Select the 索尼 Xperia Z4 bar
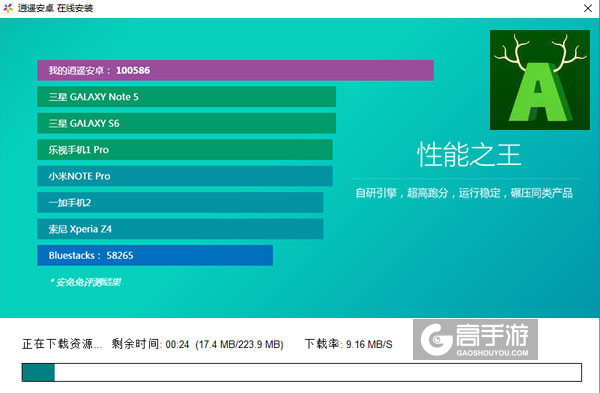This screenshot has width=600, height=393. pyautogui.click(x=180, y=229)
